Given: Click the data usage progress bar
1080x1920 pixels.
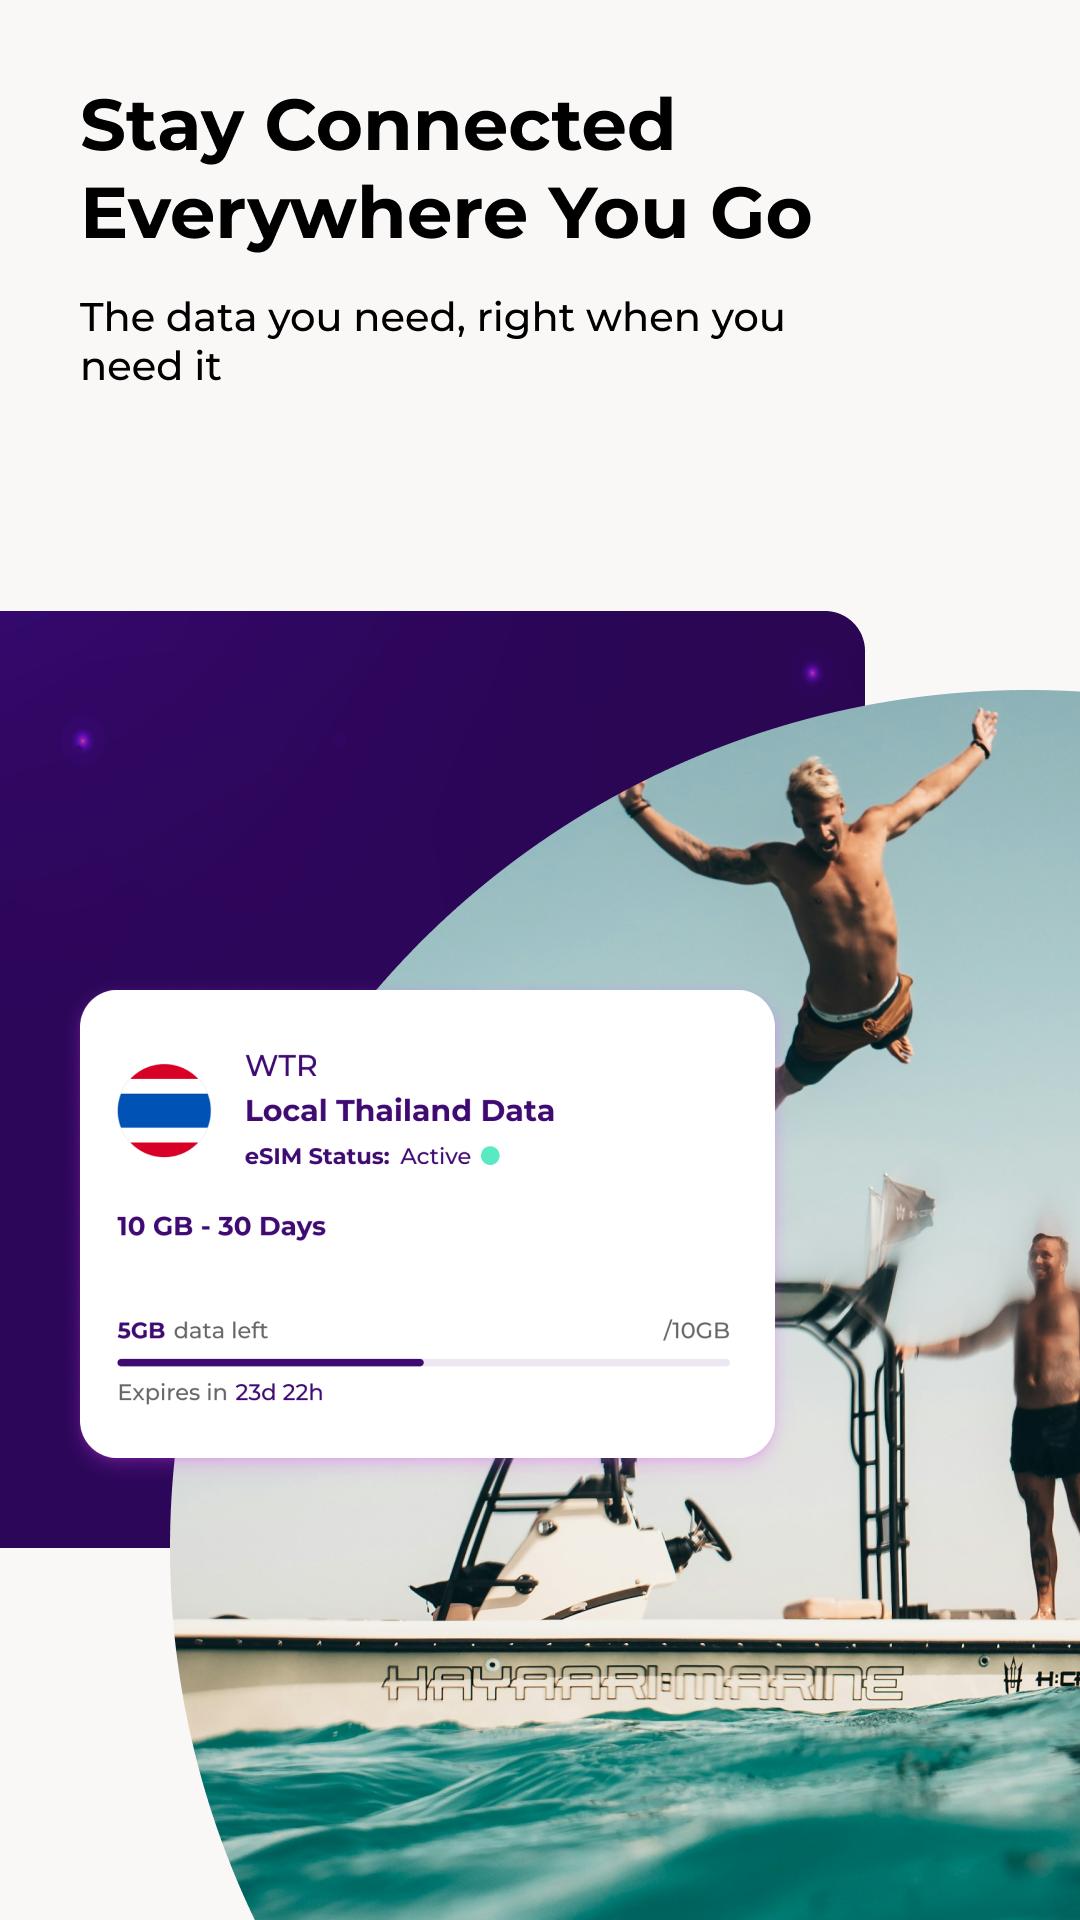Looking at the screenshot, I should [x=423, y=1362].
